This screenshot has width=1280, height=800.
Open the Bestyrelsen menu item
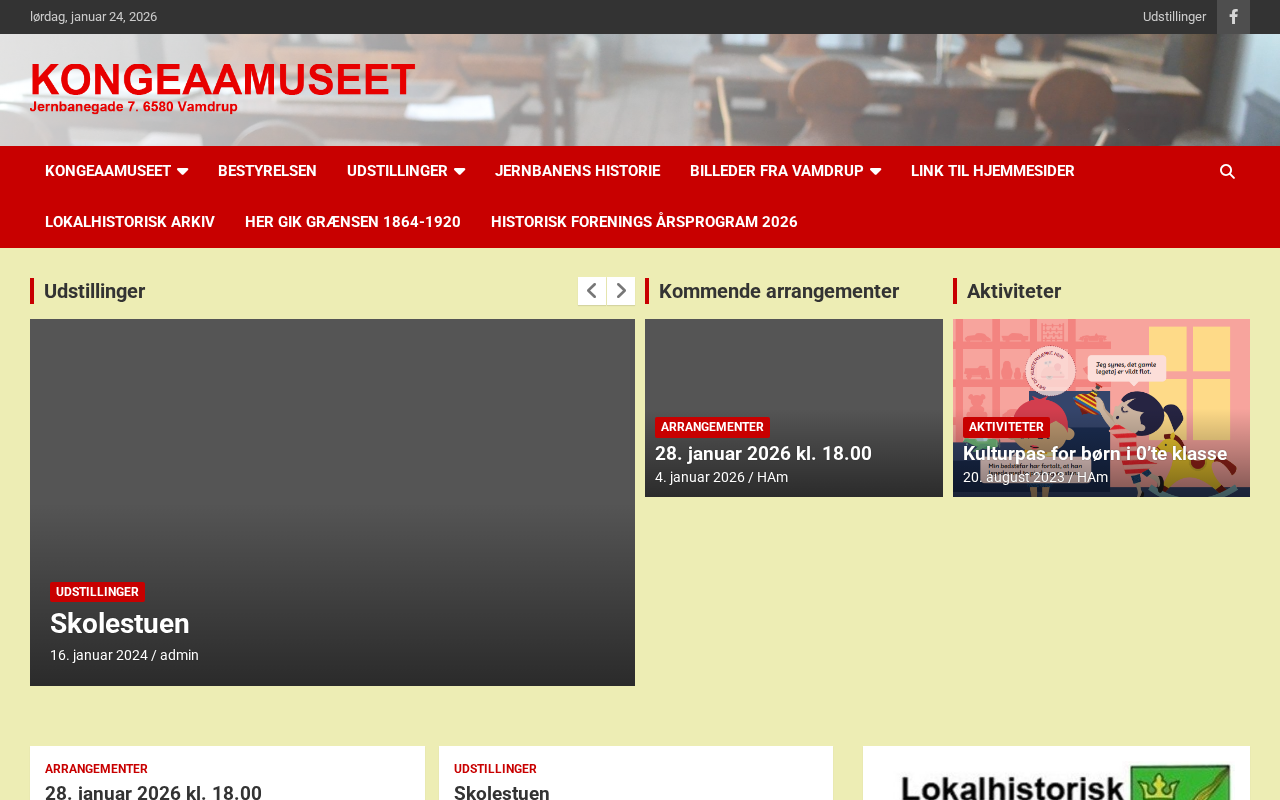tap(267, 171)
